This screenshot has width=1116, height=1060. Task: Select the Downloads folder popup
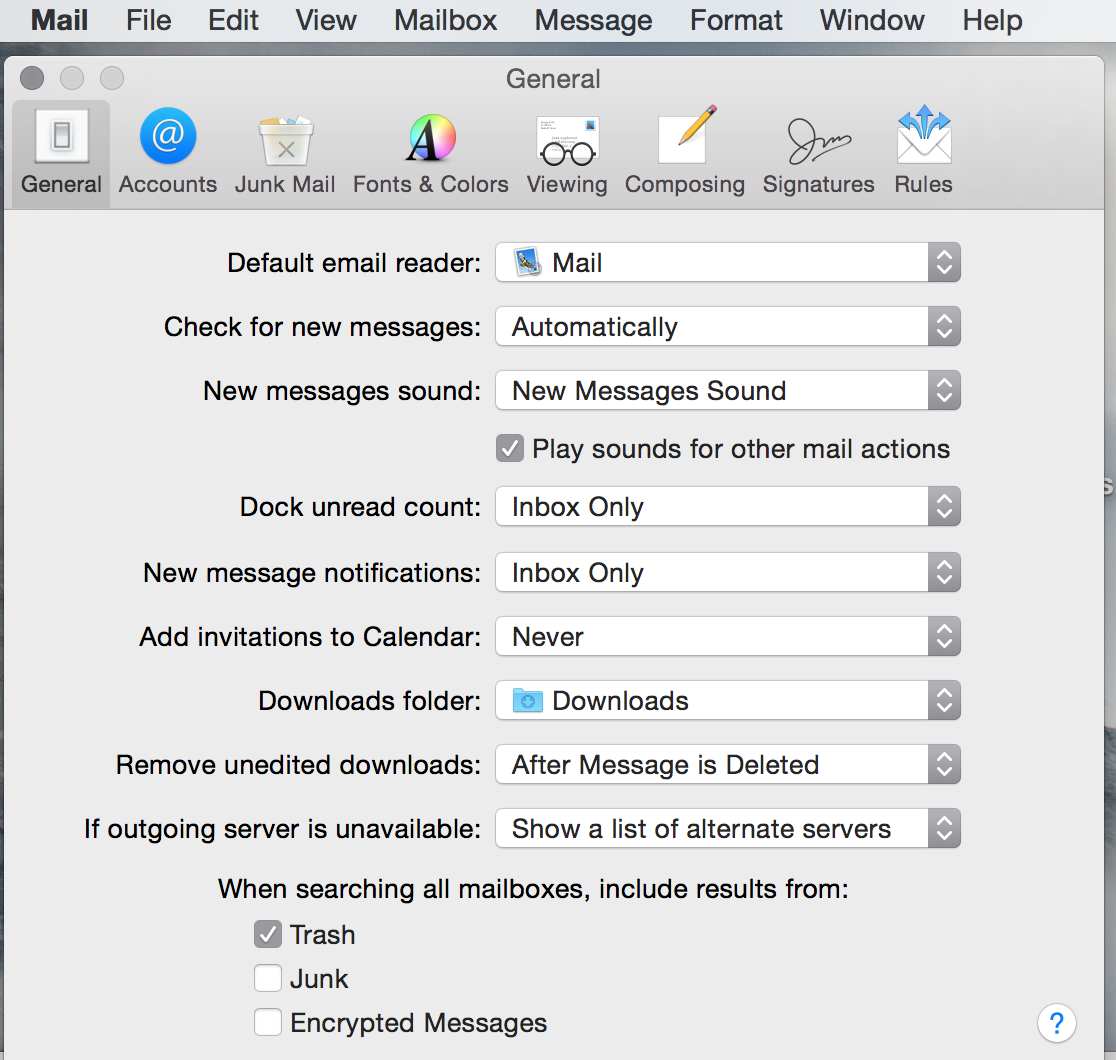[727, 700]
